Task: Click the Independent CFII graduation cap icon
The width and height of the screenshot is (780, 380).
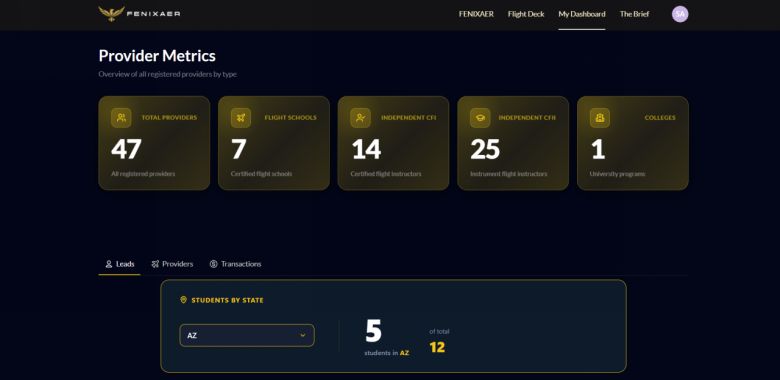Action: coord(480,118)
